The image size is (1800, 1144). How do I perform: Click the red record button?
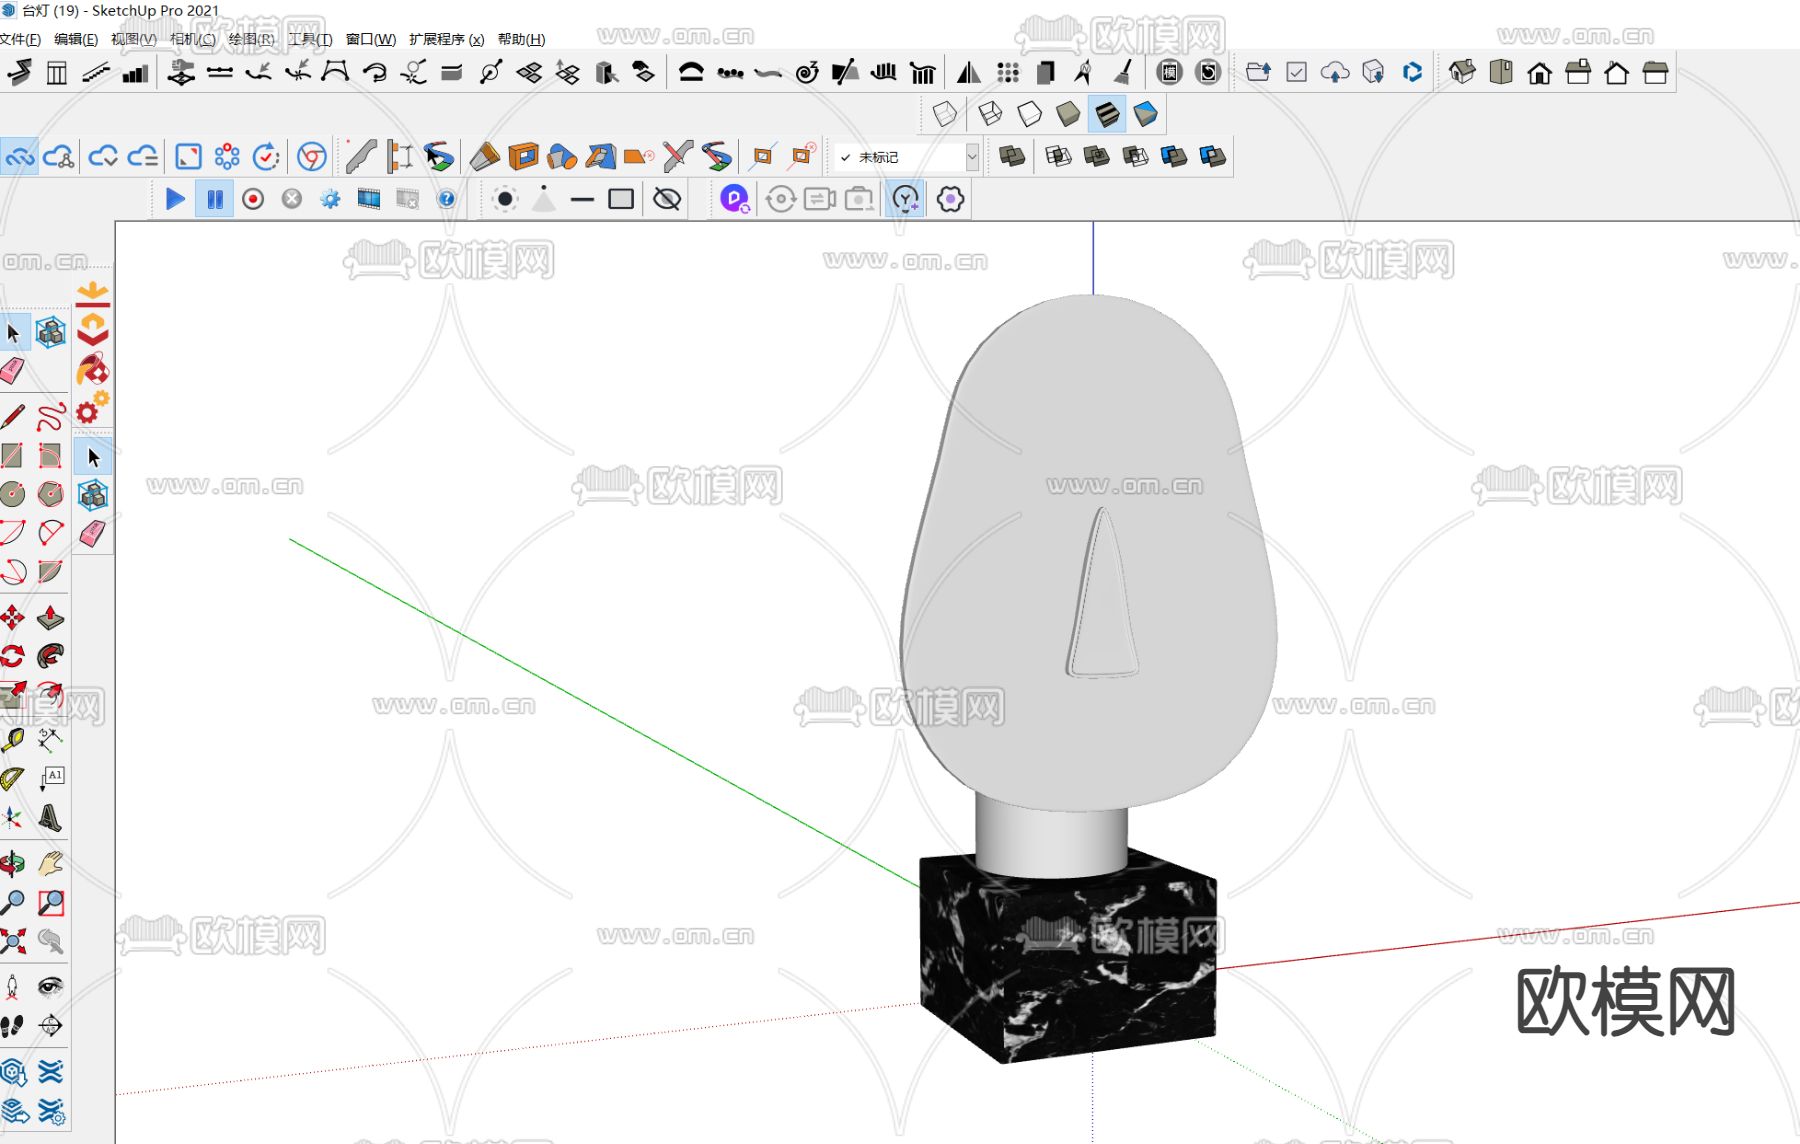(253, 199)
